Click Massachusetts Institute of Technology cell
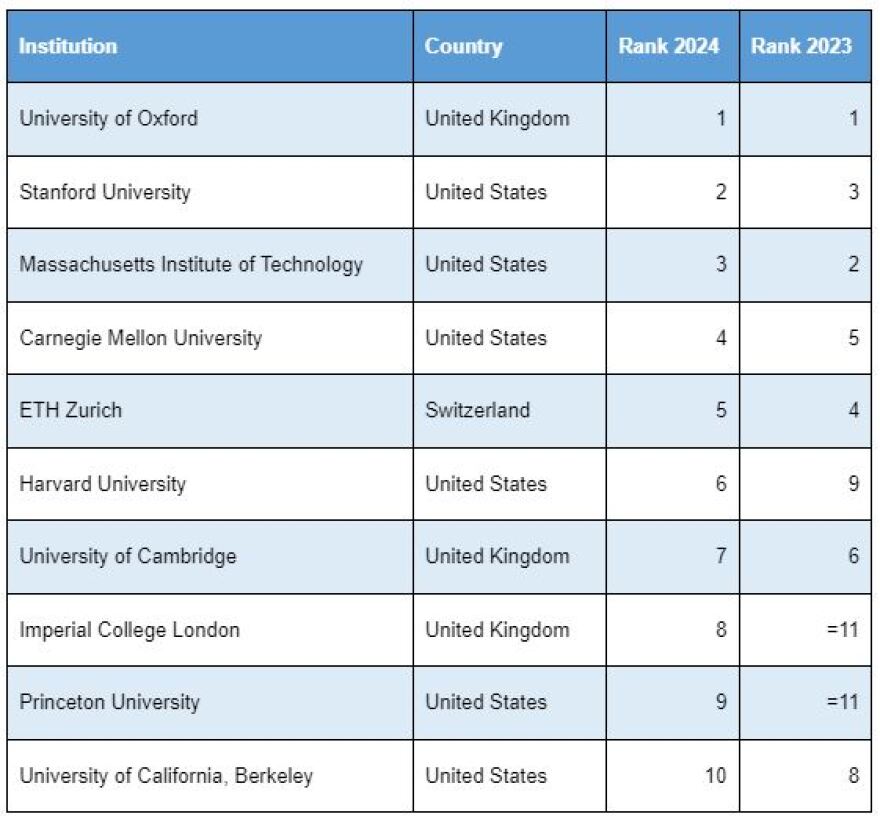The image size is (880, 819). [191, 265]
